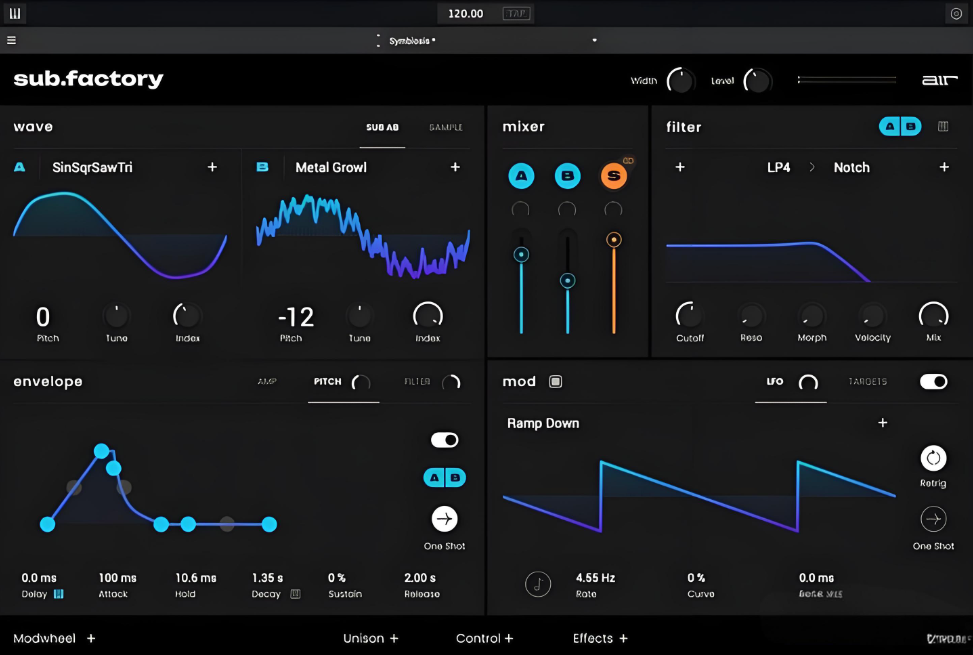Click the TAP tempo button
The height and width of the screenshot is (655, 973).
tap(516, 14)
